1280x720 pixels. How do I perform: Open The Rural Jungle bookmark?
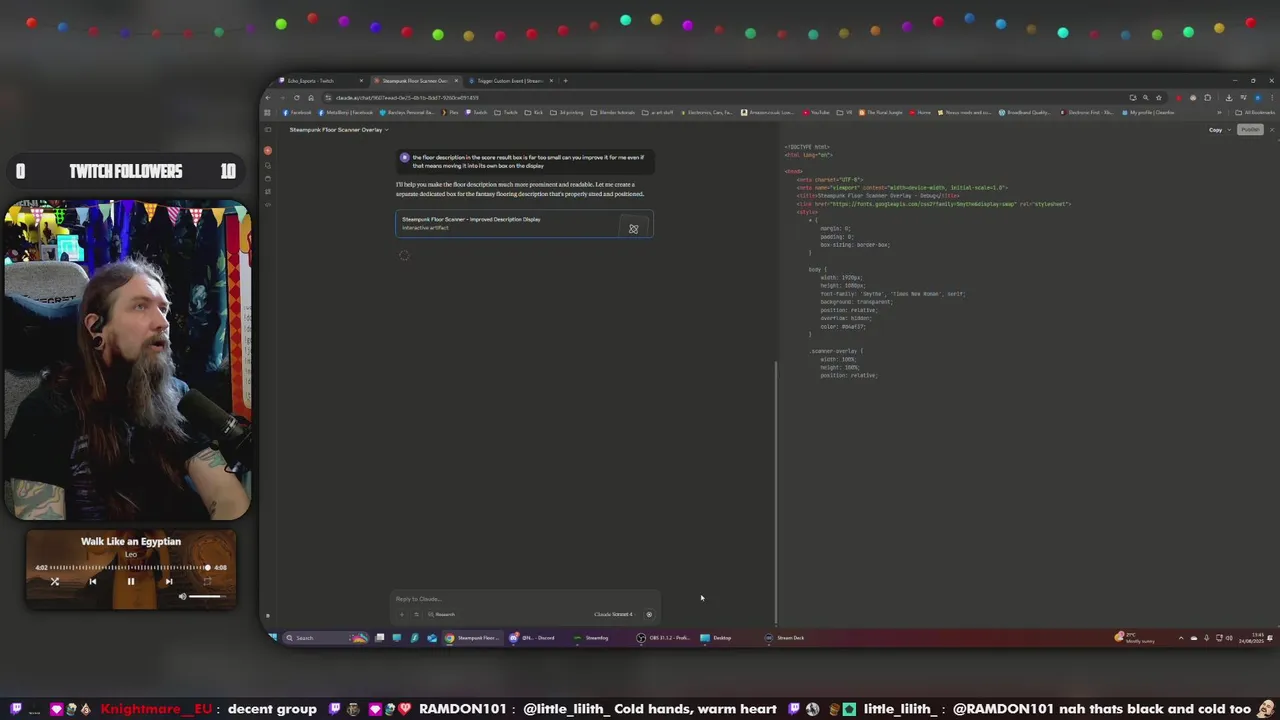(x=881, y=112)
